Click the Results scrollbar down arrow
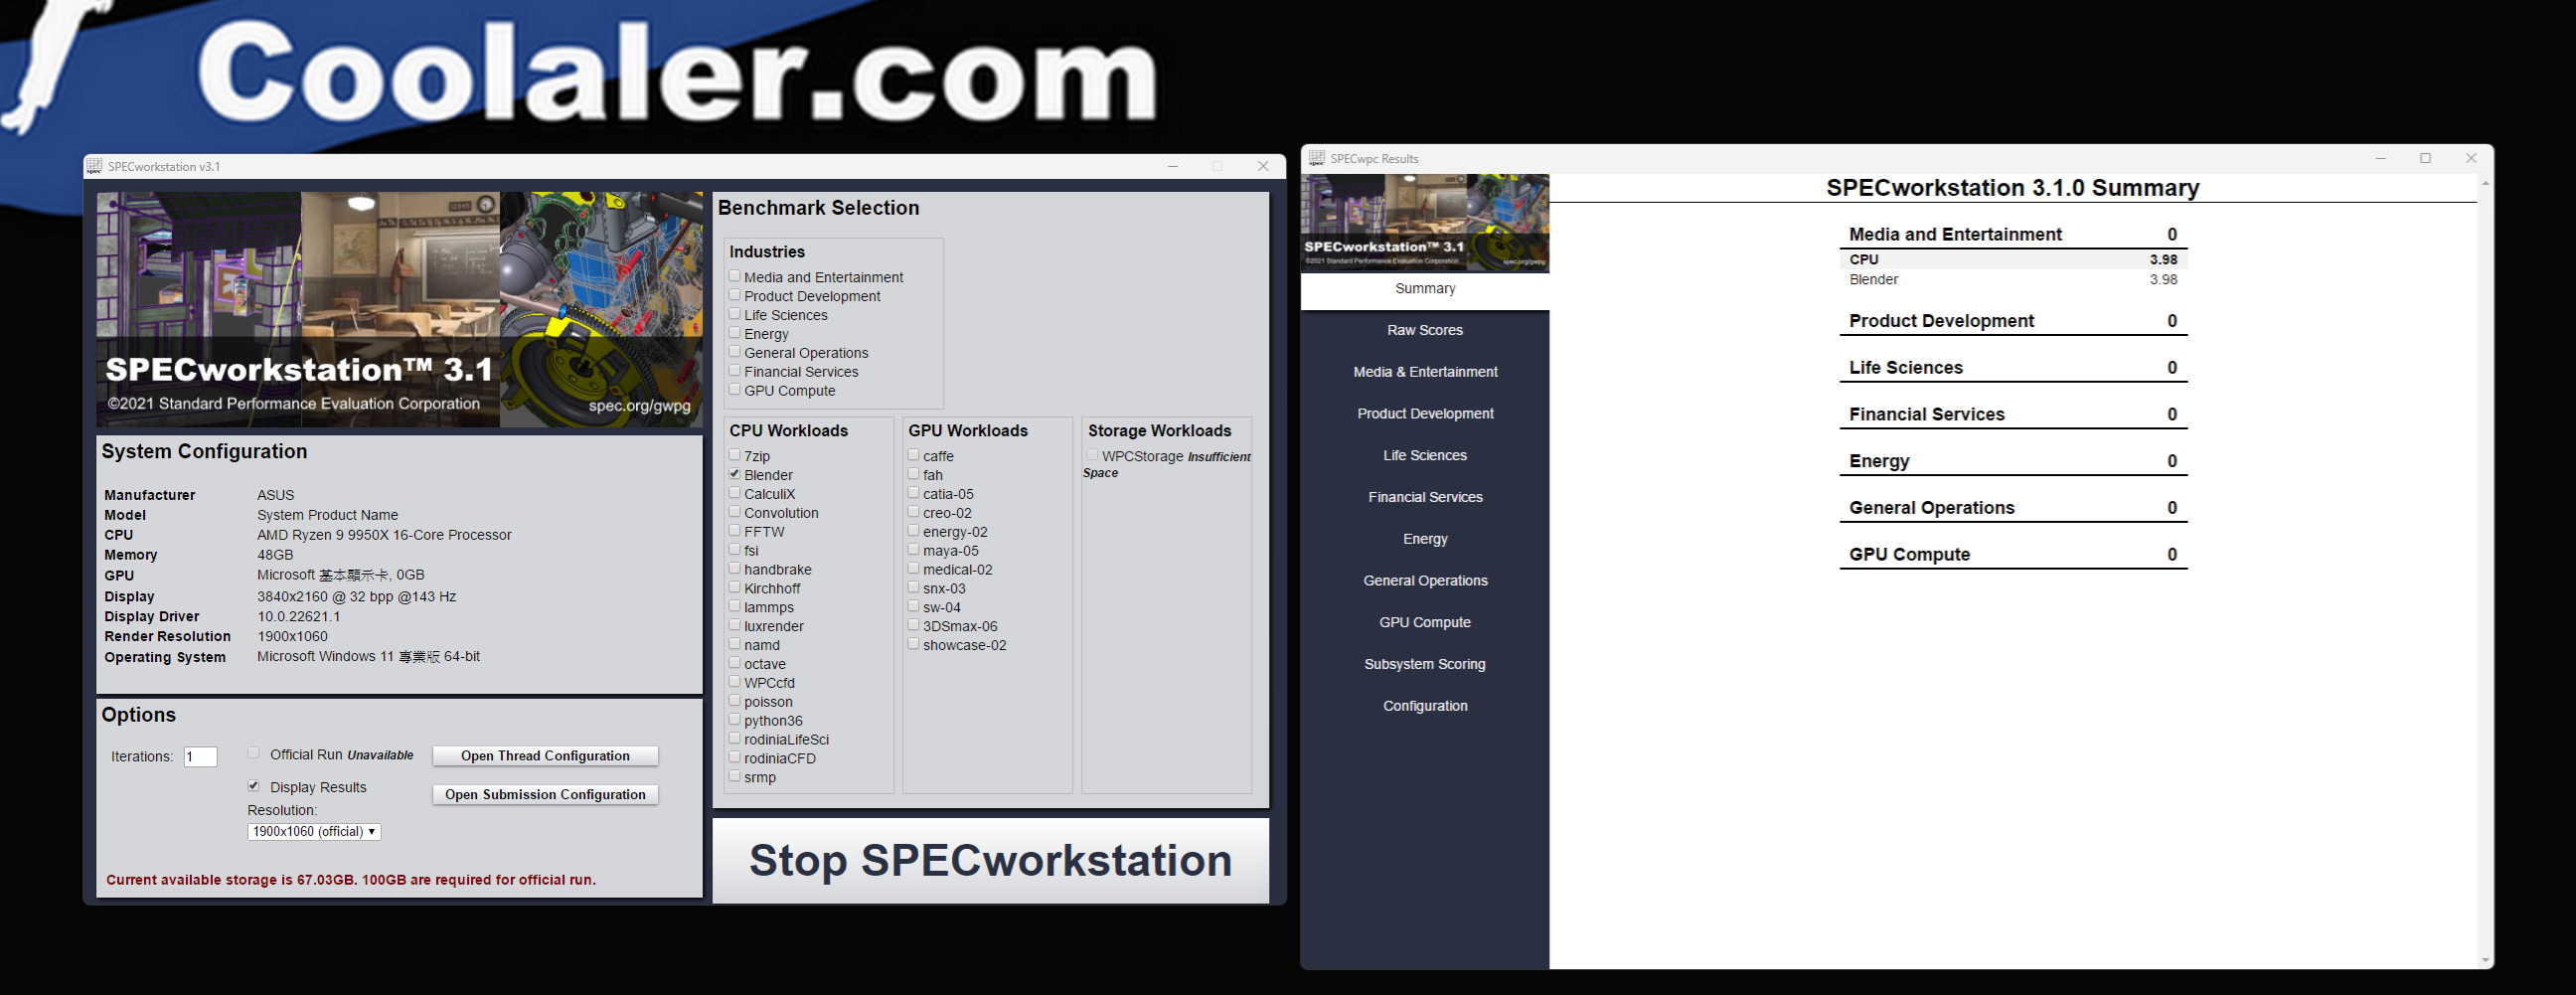This screenshot has width=2576, height=995. [2485, 961]
